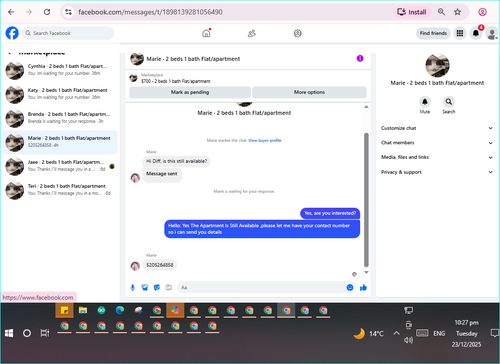Open Windows Start menu
The height and width of the screenshot is (364, 500).
[9, 333]
